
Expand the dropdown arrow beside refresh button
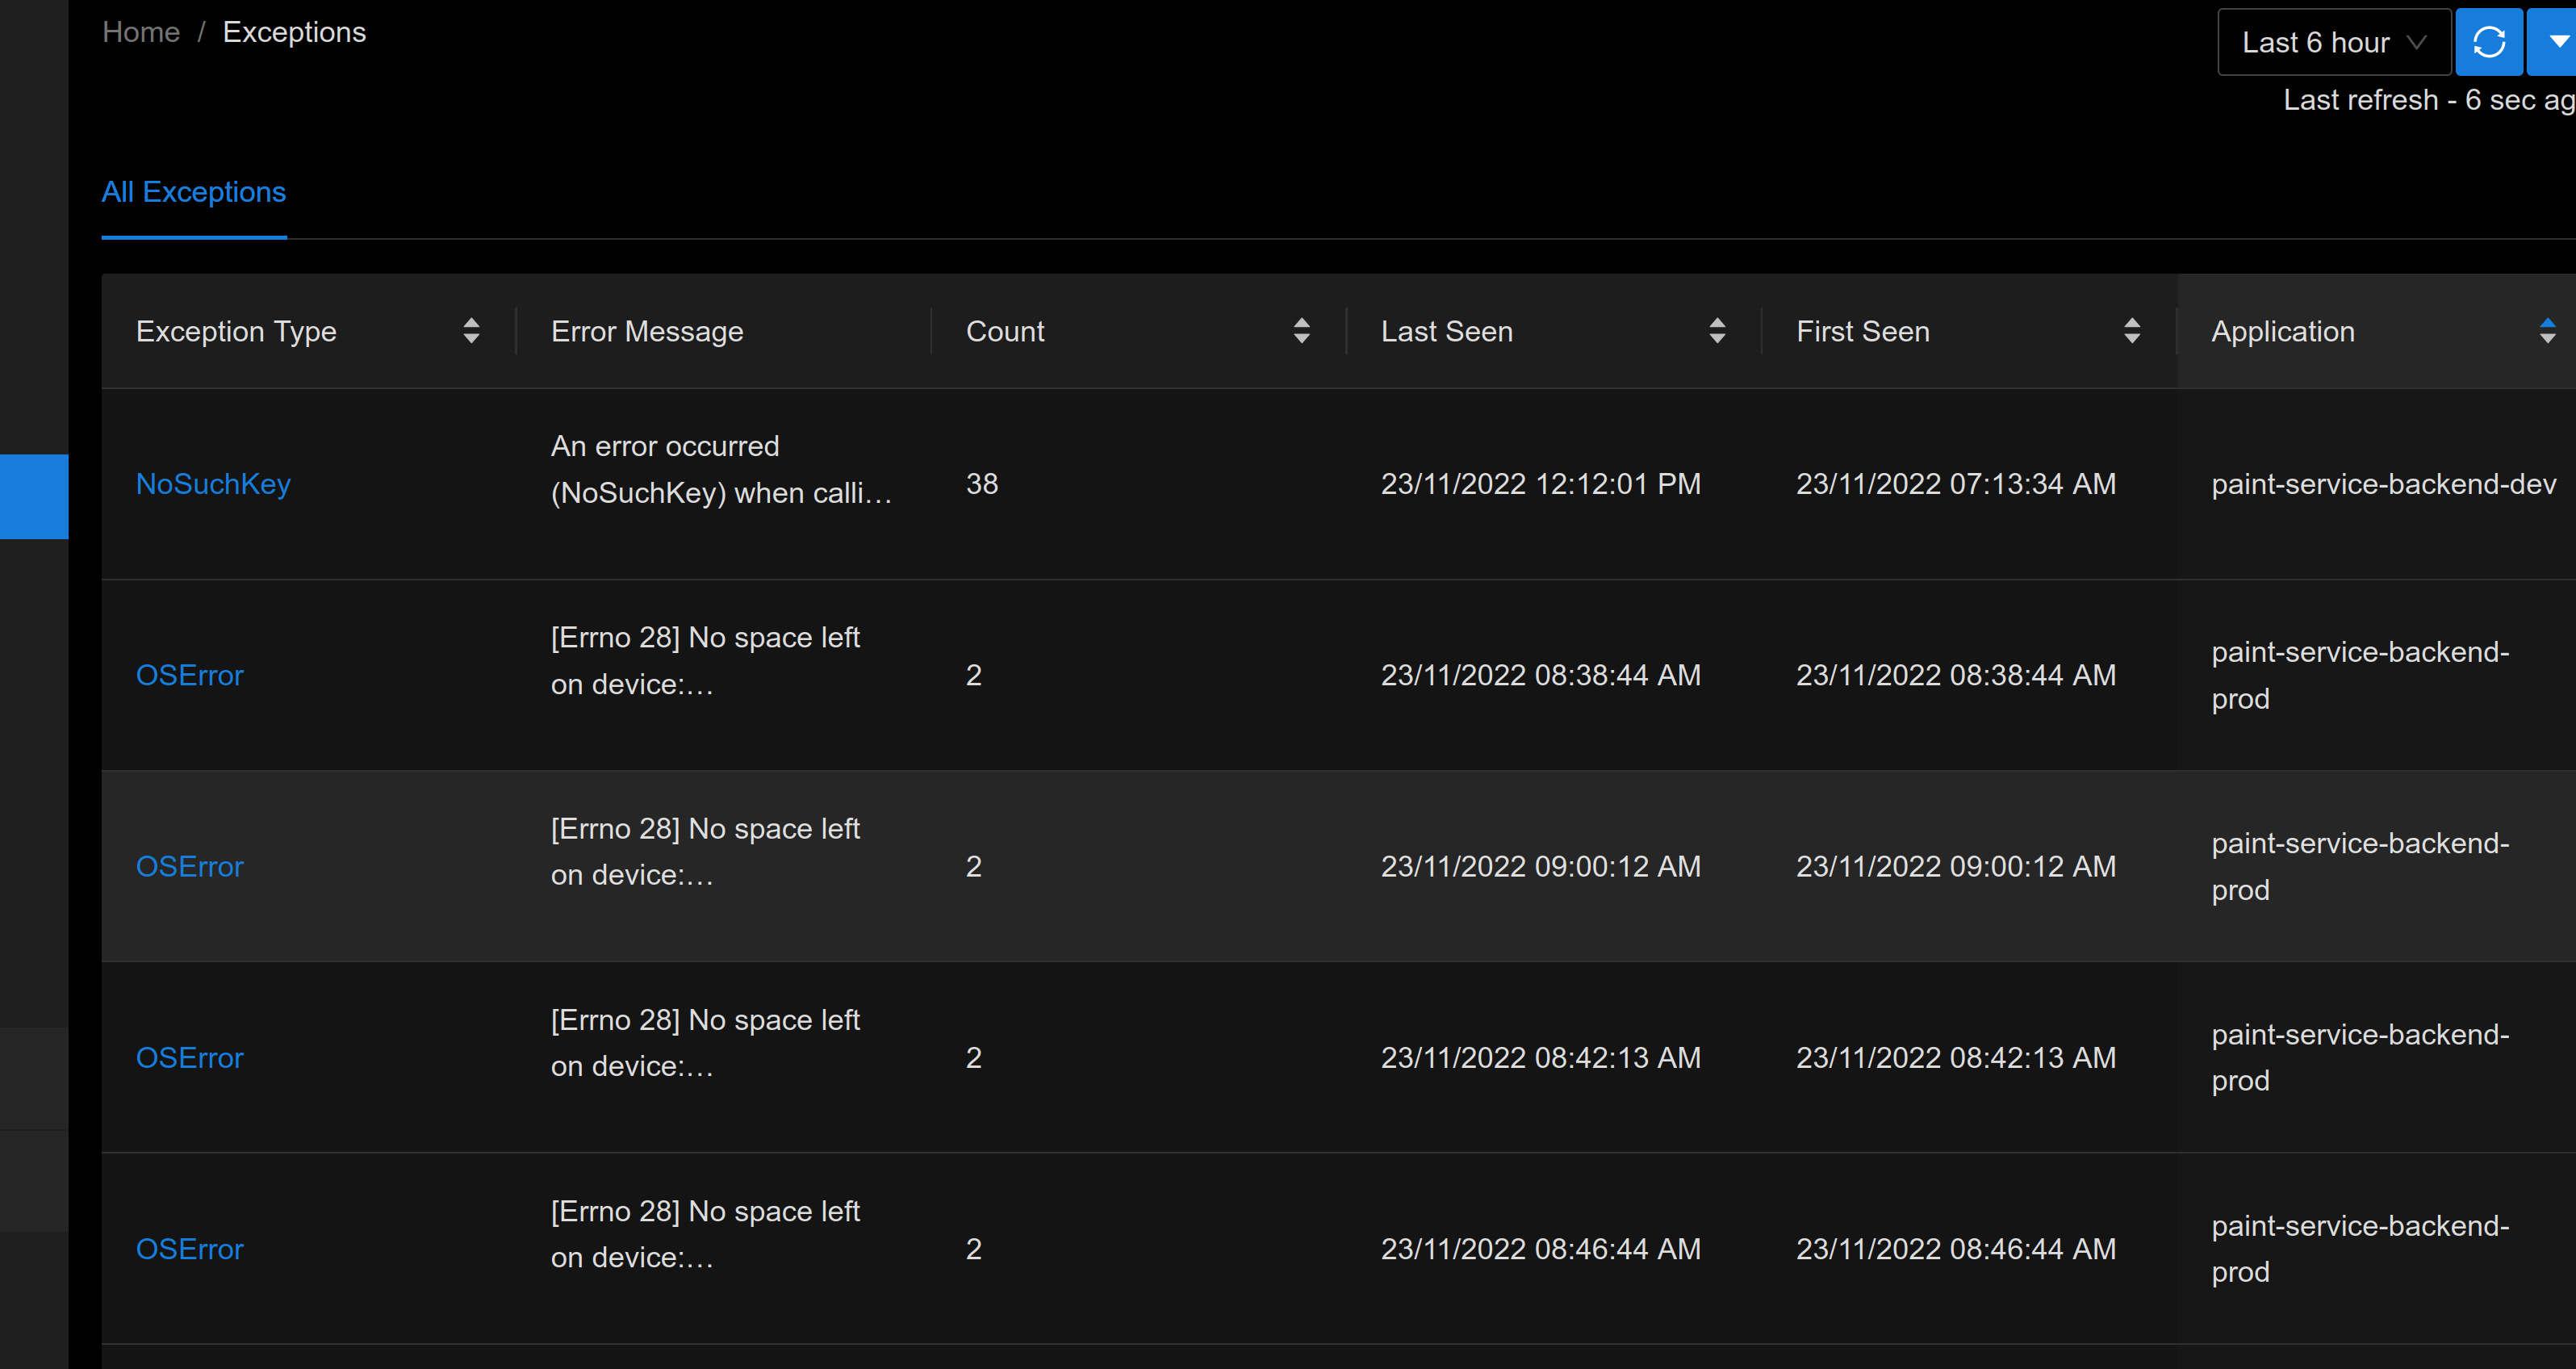2556,41
